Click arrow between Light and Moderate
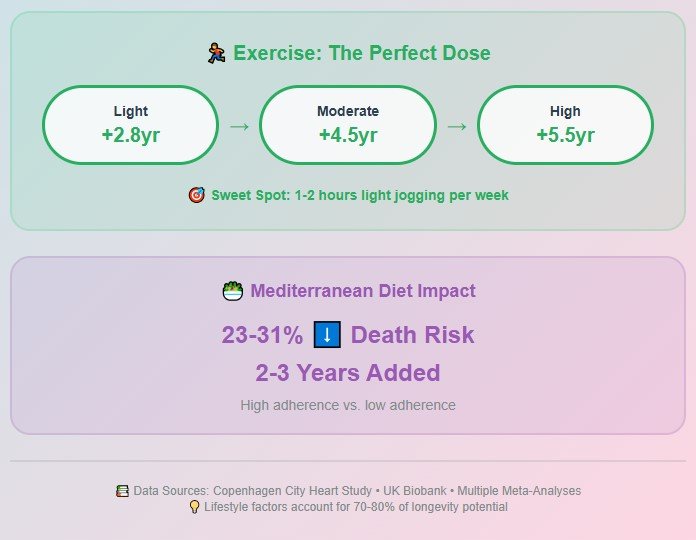Screen dimensions: 696x540 point(239,127)
